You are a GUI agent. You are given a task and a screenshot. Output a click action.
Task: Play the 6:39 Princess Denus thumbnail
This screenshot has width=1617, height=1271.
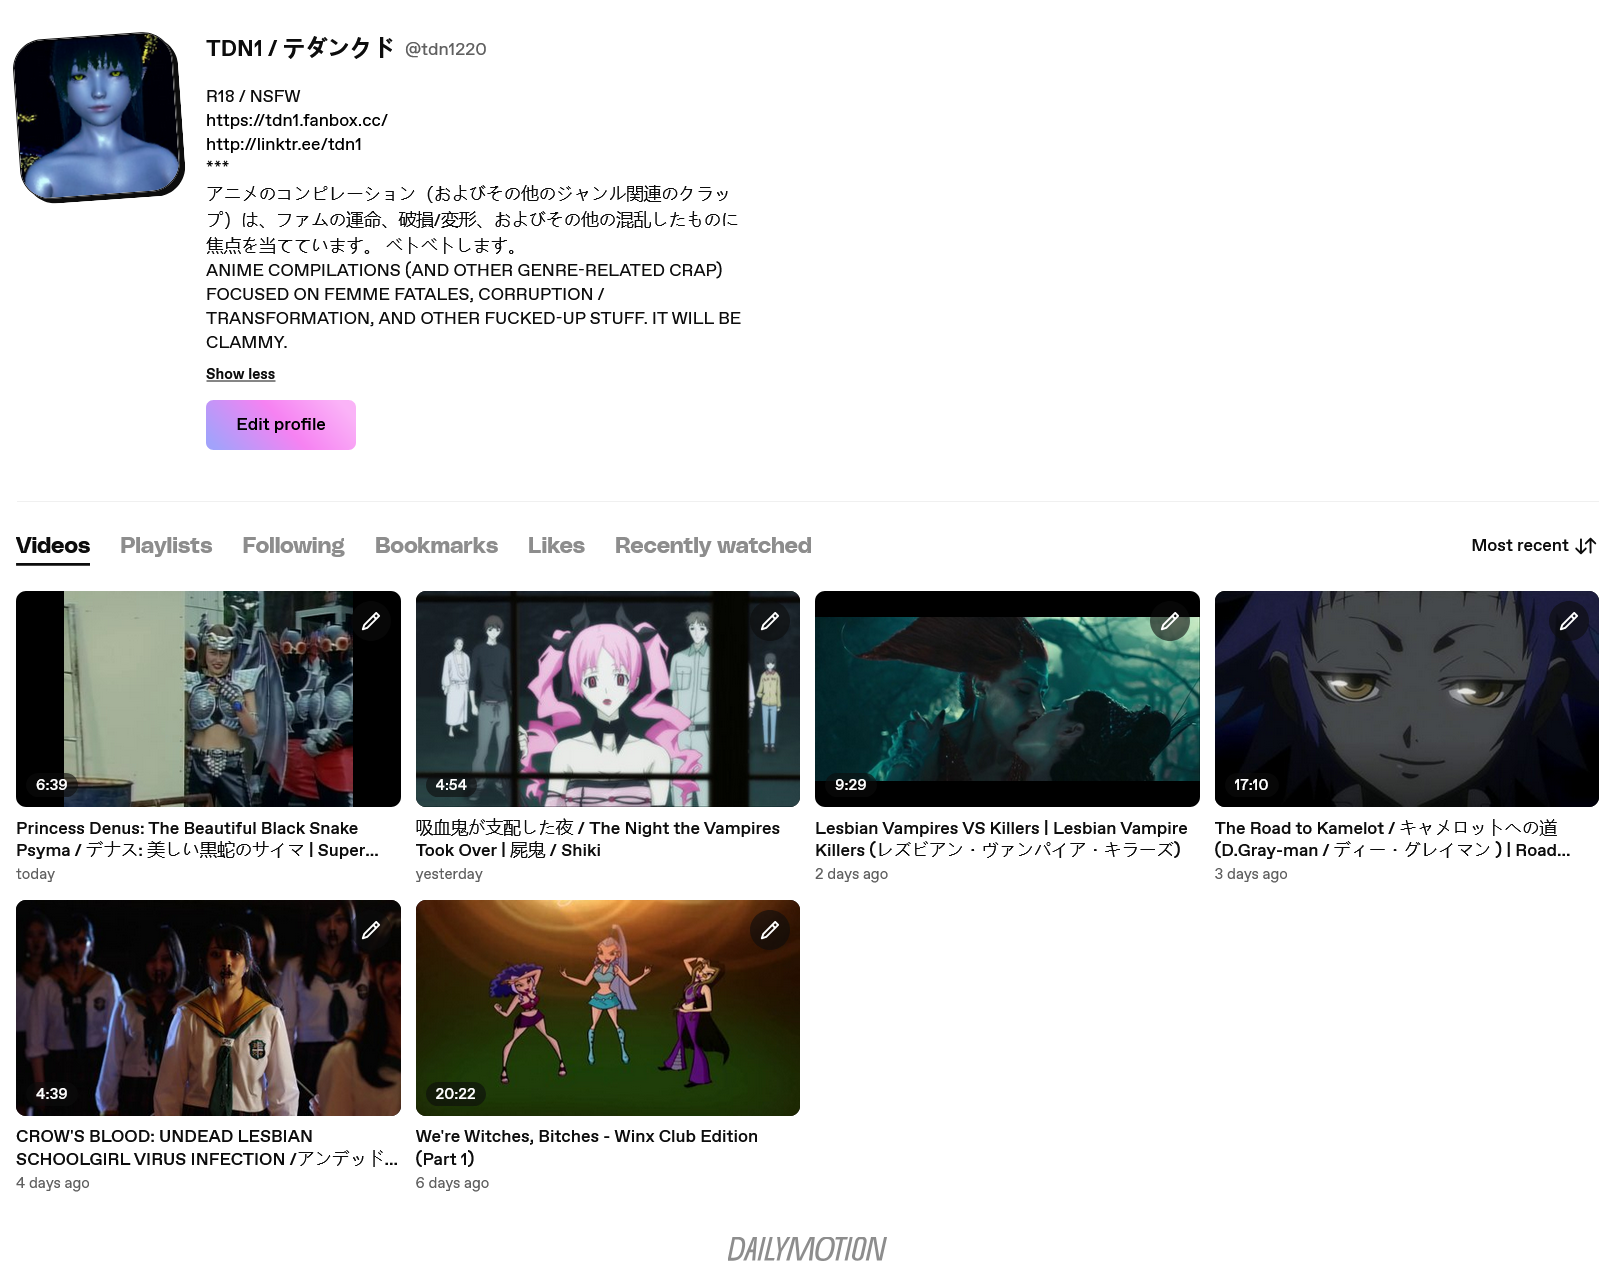tap(208, 699)
